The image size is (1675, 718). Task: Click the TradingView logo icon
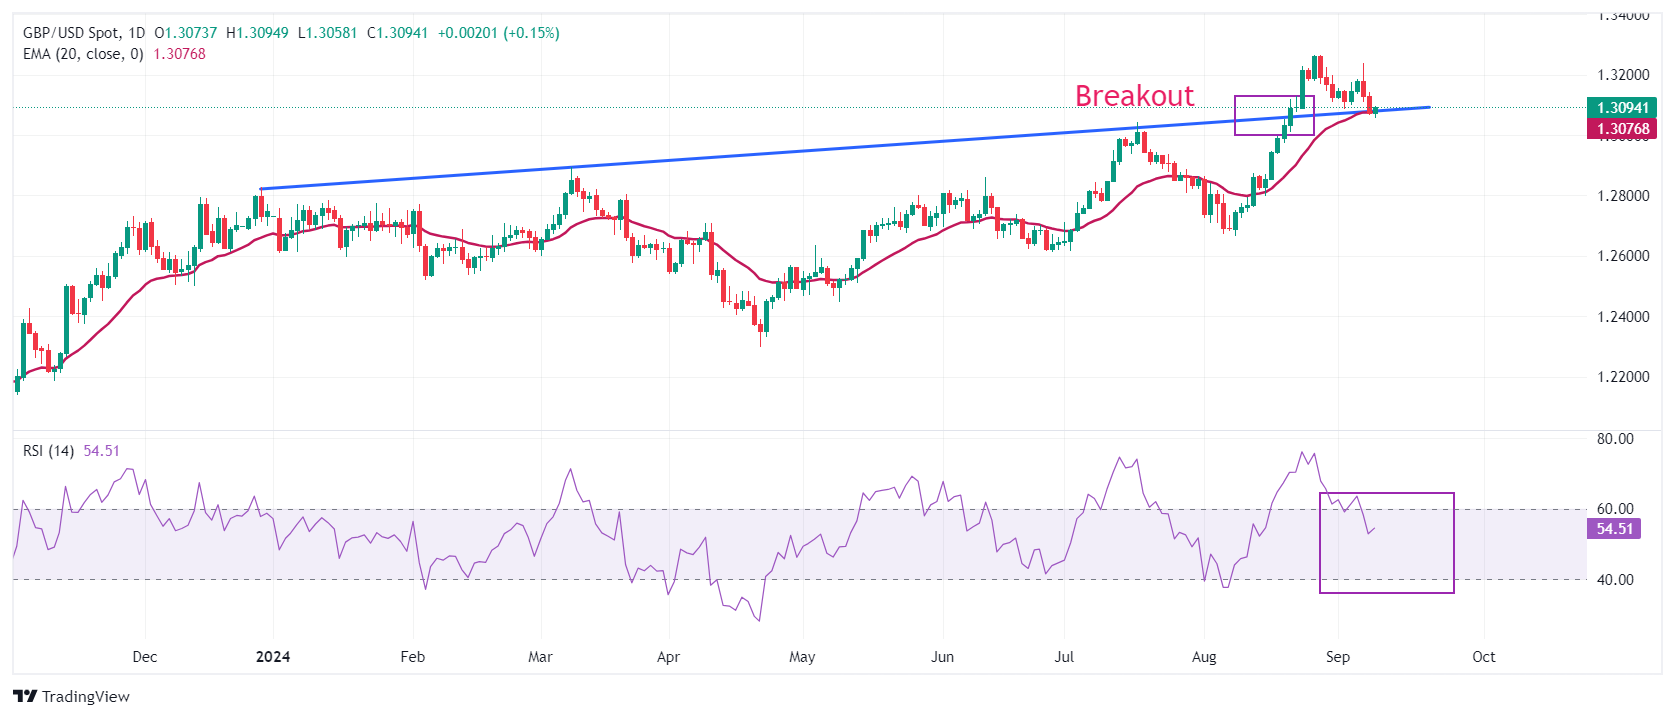(x=25, y=696)
